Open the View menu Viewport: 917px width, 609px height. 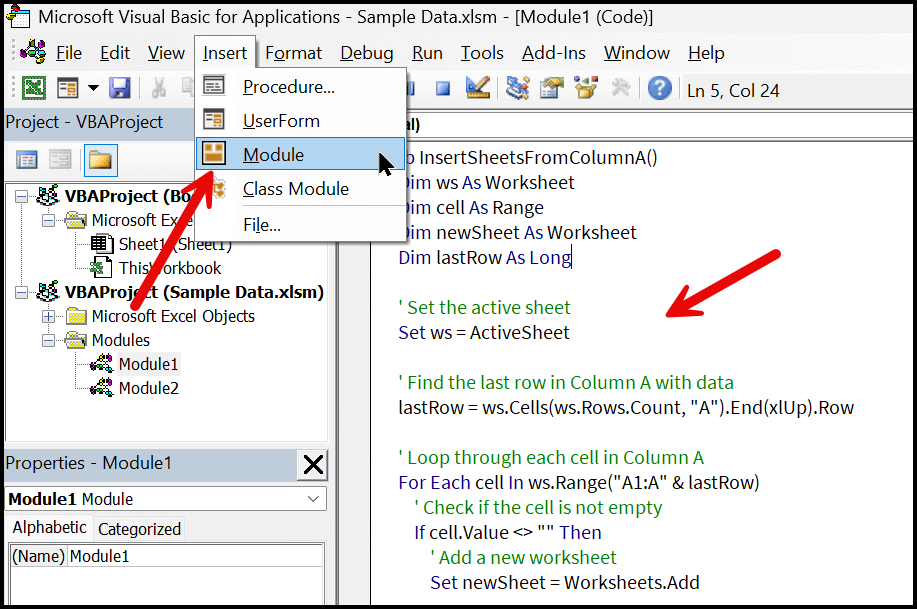[166, 53]
